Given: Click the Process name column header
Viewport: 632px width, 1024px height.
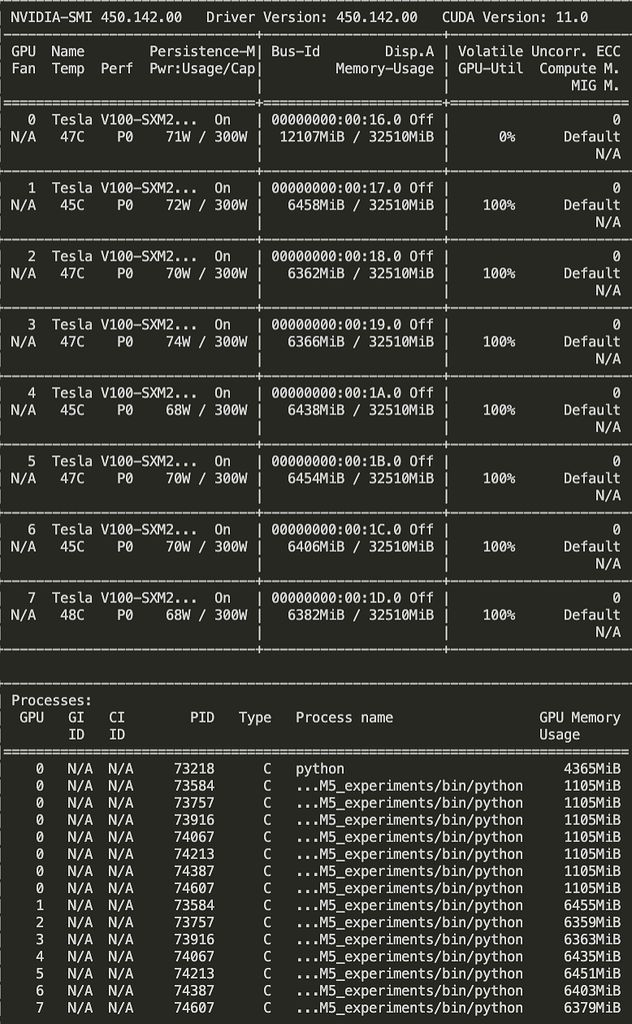Looking at the screenshot, I should click(344, 717).
